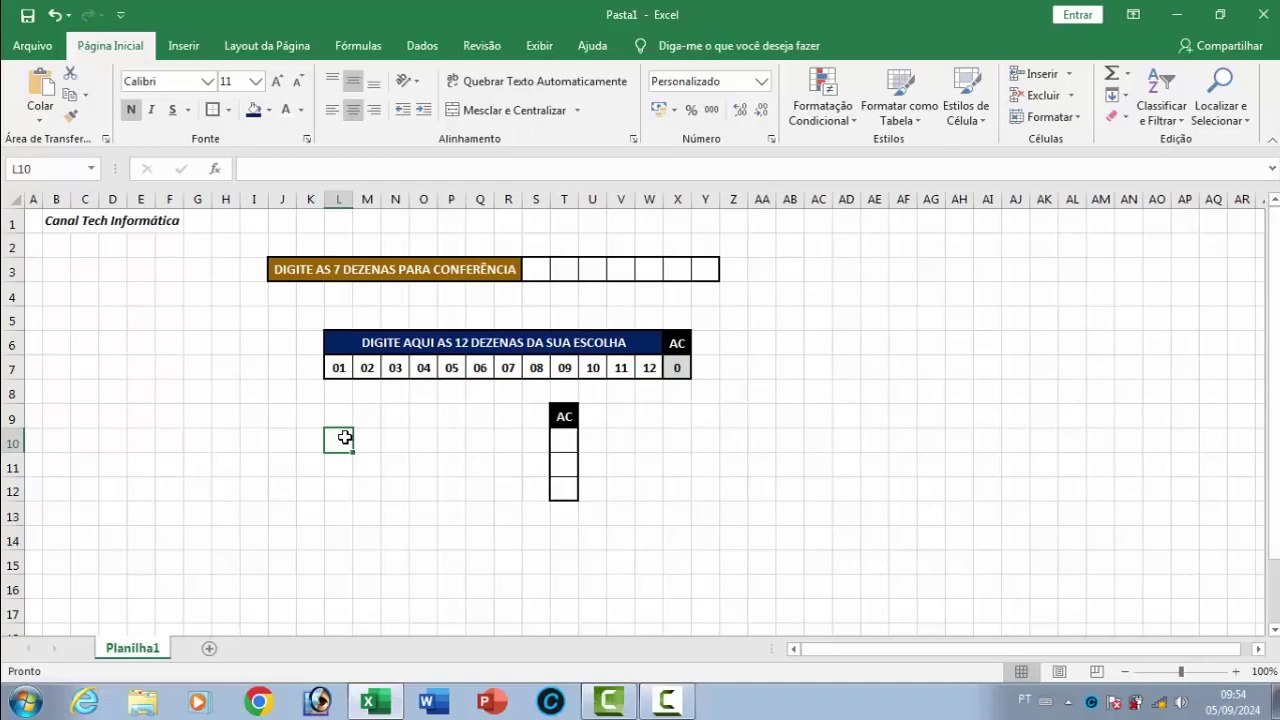This screenshot has height=720, width=1280.
Task: Open PowerPoint from the taskbar
Action: pos(490,702)
